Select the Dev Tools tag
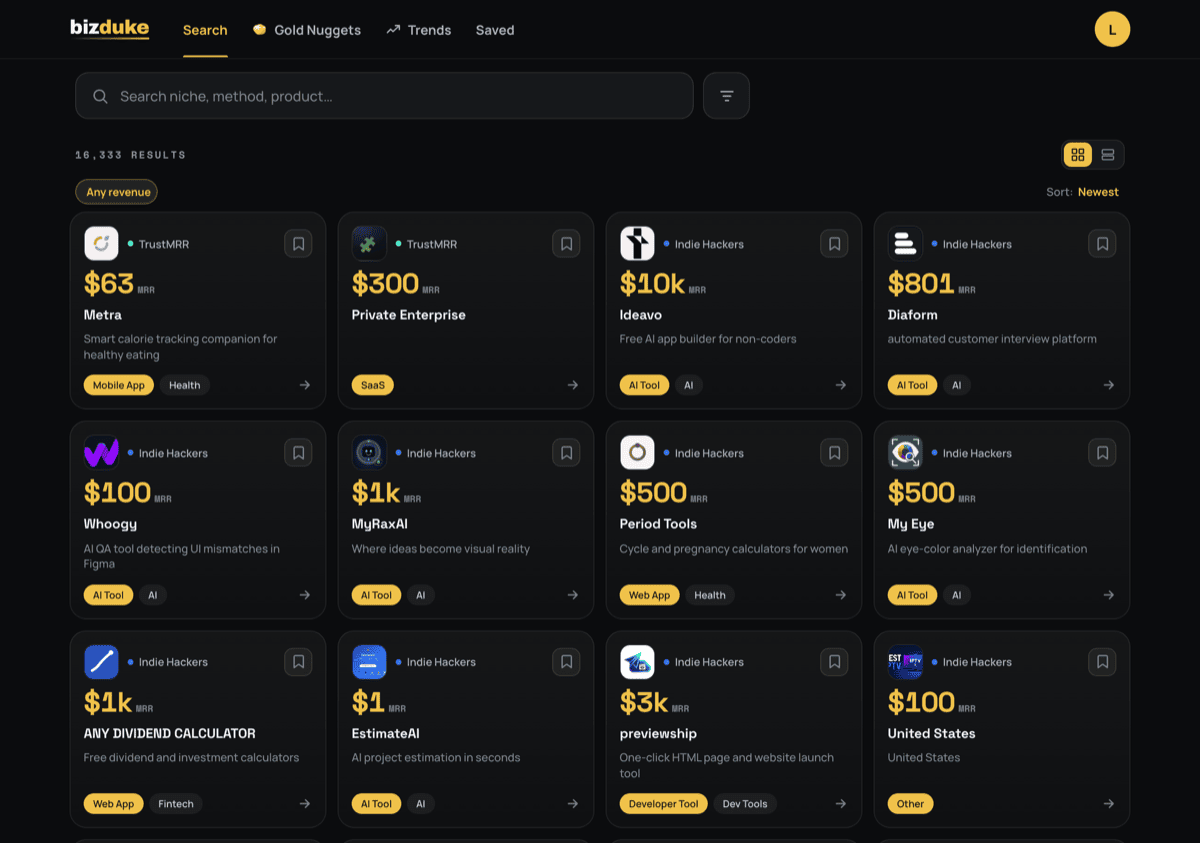1200x843 pixels. [x=745, y=804]
